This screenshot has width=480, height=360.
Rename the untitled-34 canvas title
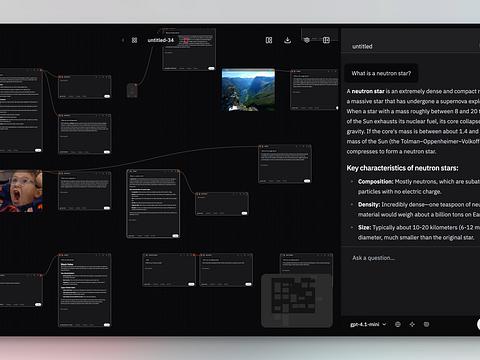[x=161, y=40]
